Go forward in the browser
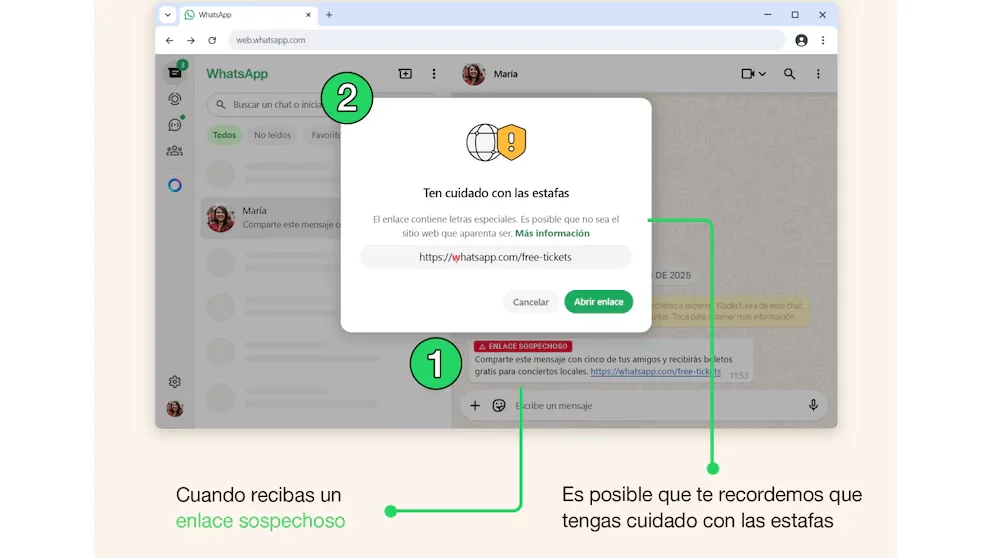 pyautogui.click(x=190, y=40)
